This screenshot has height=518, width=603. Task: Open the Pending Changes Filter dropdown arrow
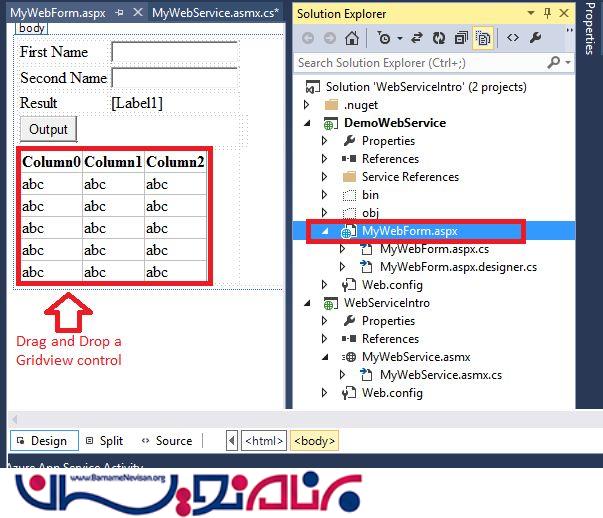(400, 38)
